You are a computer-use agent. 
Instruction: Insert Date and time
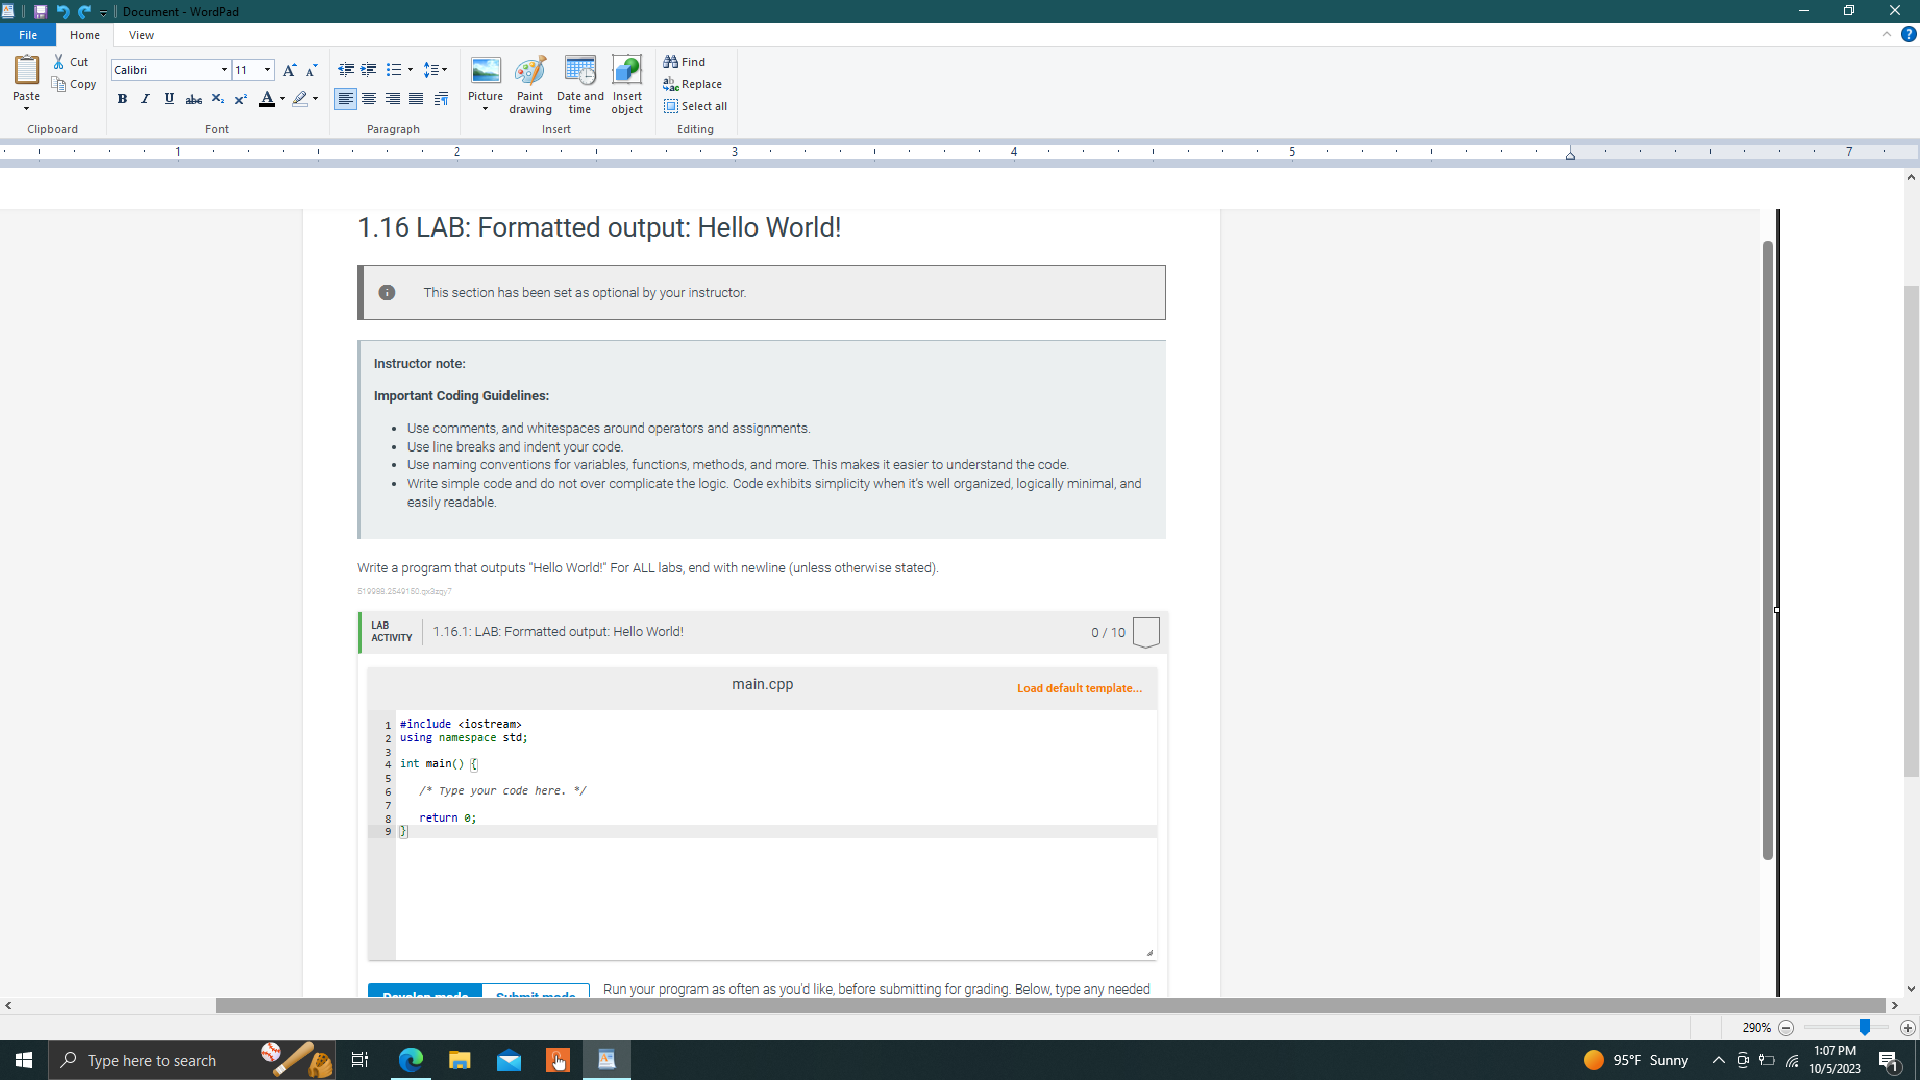[580, 84]
